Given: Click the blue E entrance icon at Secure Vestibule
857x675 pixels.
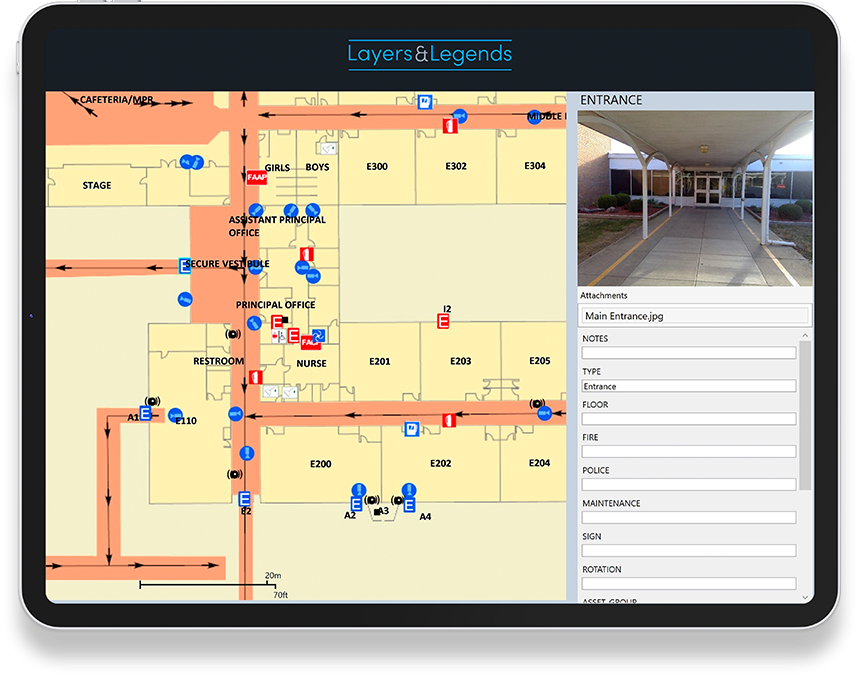Looking at the screenshot, I should tap(185, 266).
